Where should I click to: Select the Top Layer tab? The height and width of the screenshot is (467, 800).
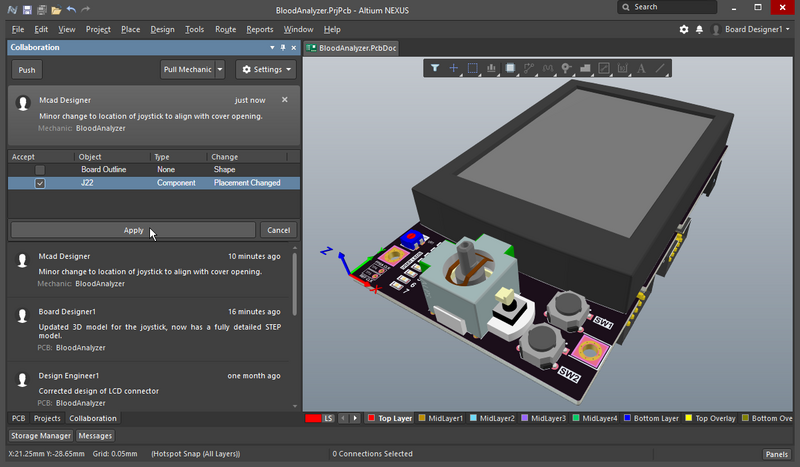[390, 419]
